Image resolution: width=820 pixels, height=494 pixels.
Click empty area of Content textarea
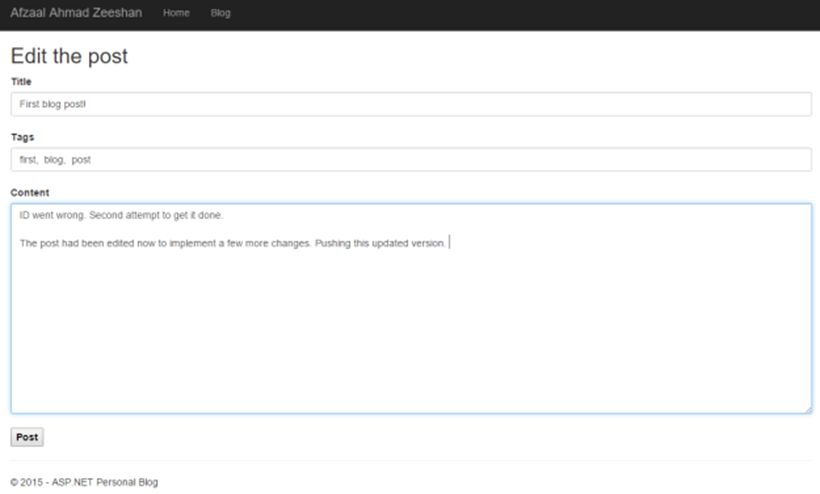410,330
